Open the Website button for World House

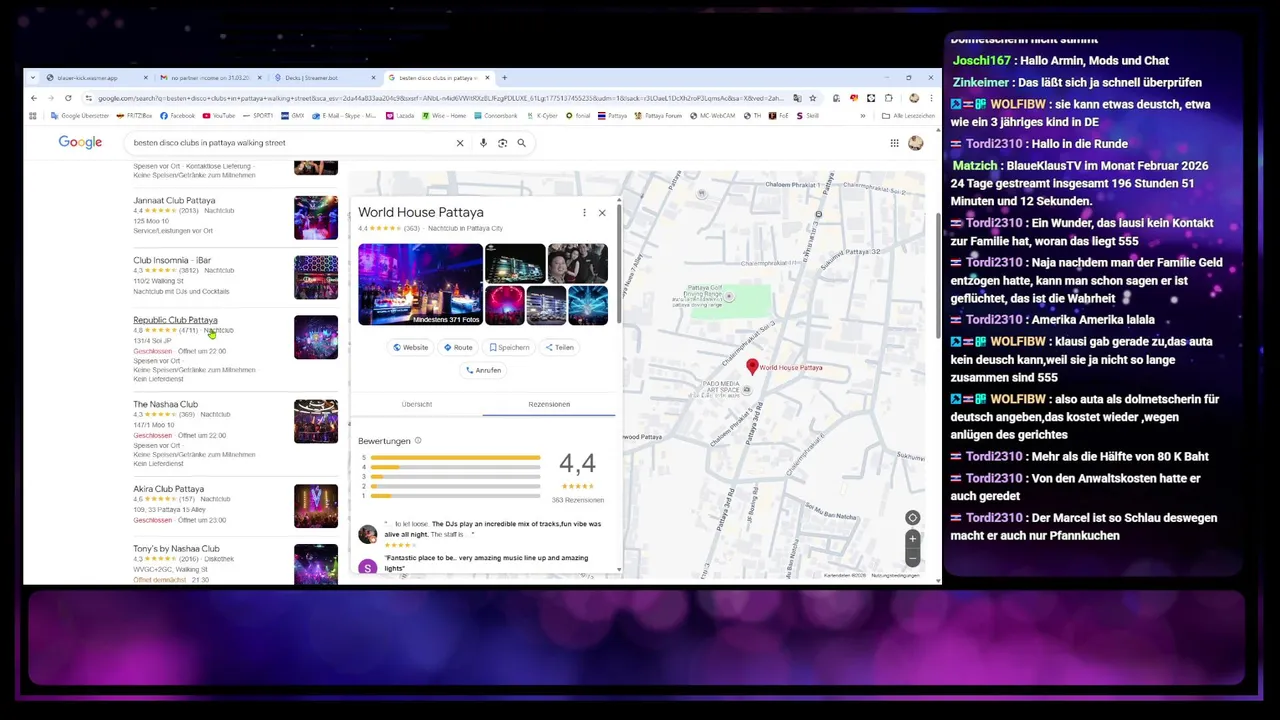click(x=410, y=348)
